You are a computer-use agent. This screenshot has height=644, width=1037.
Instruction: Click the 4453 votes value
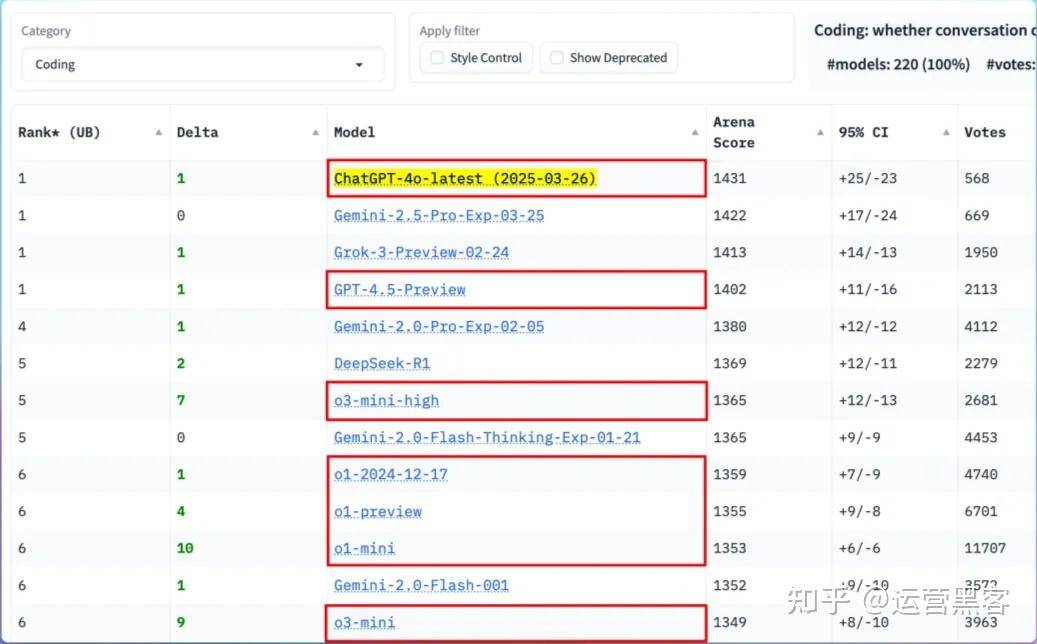point(981,438)
